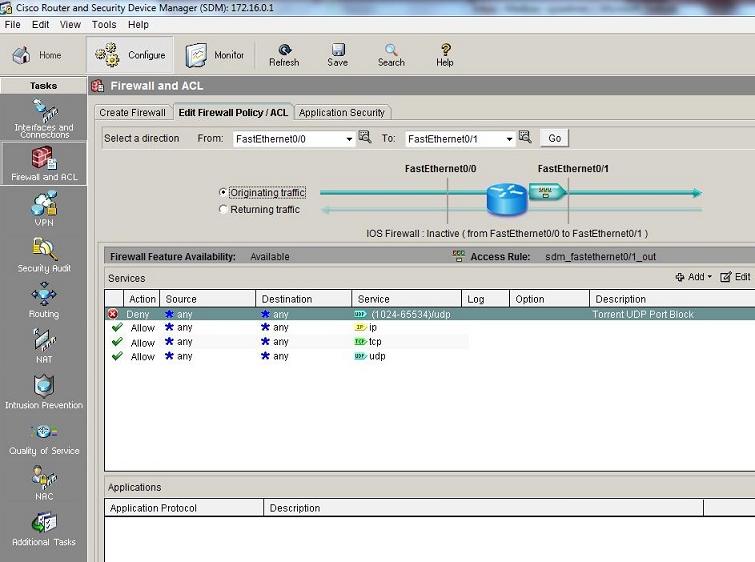The height and width of the screenshot is (562, 755).
Task: Expand the To interface dropdown
Action: coord(509,139)
